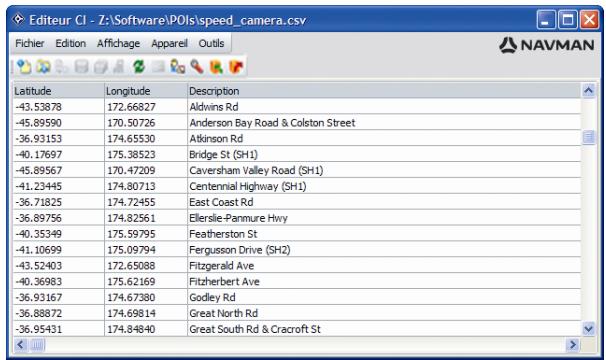606x360 pixels.
Task: Click longitude value 175.09794
Action: (131, 250)
